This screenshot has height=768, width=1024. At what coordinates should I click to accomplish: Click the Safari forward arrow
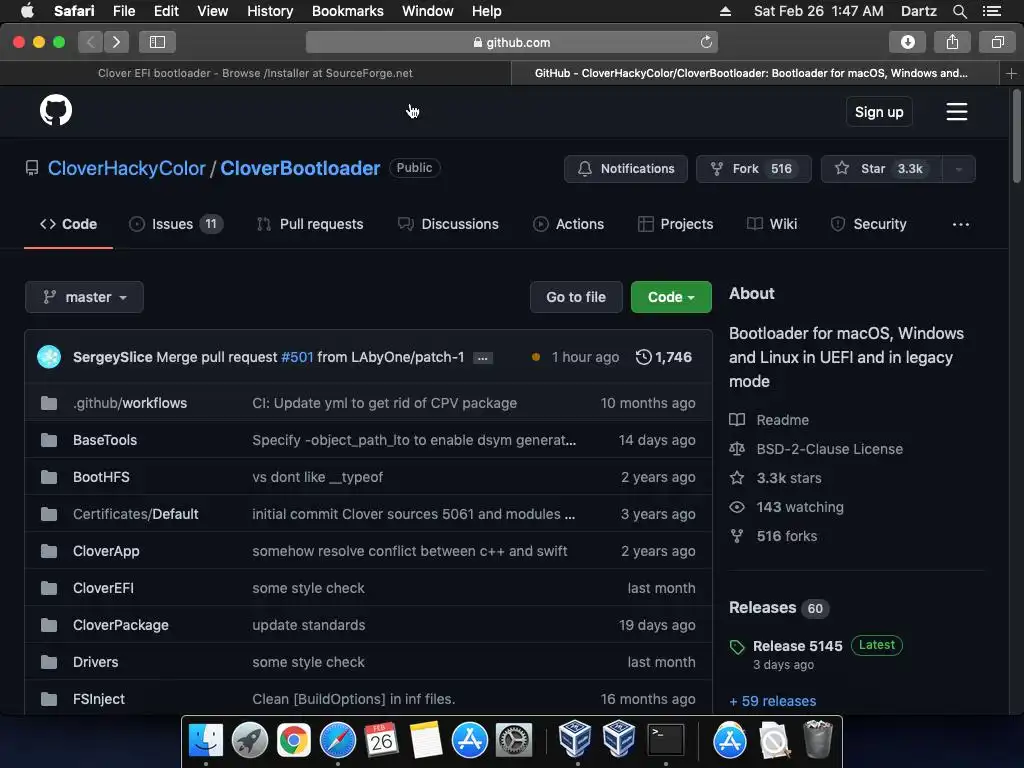(x=116, y=42)
